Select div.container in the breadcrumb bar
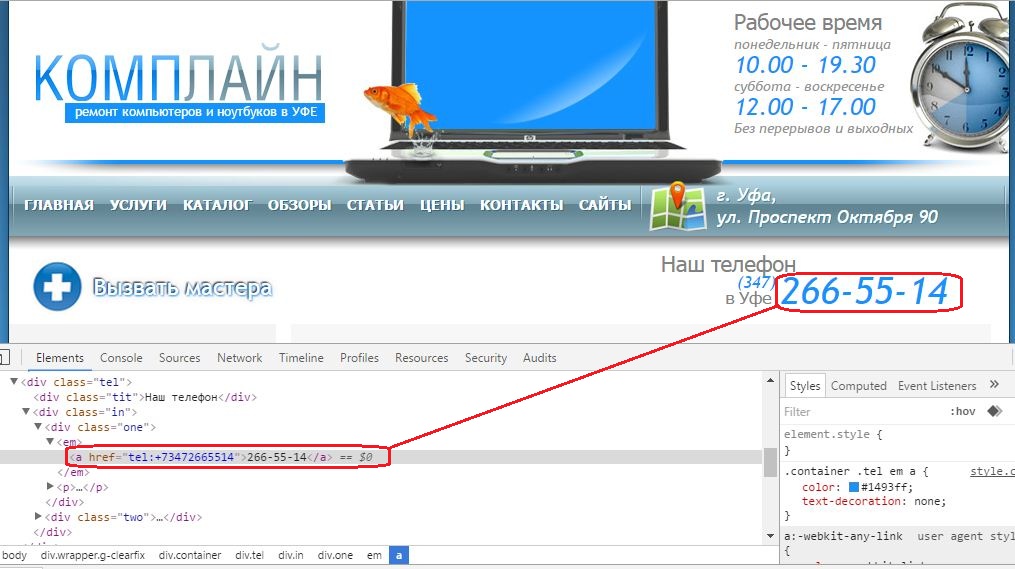The width and height of the screenshot is (1015, 569). (x=190, y=555)
